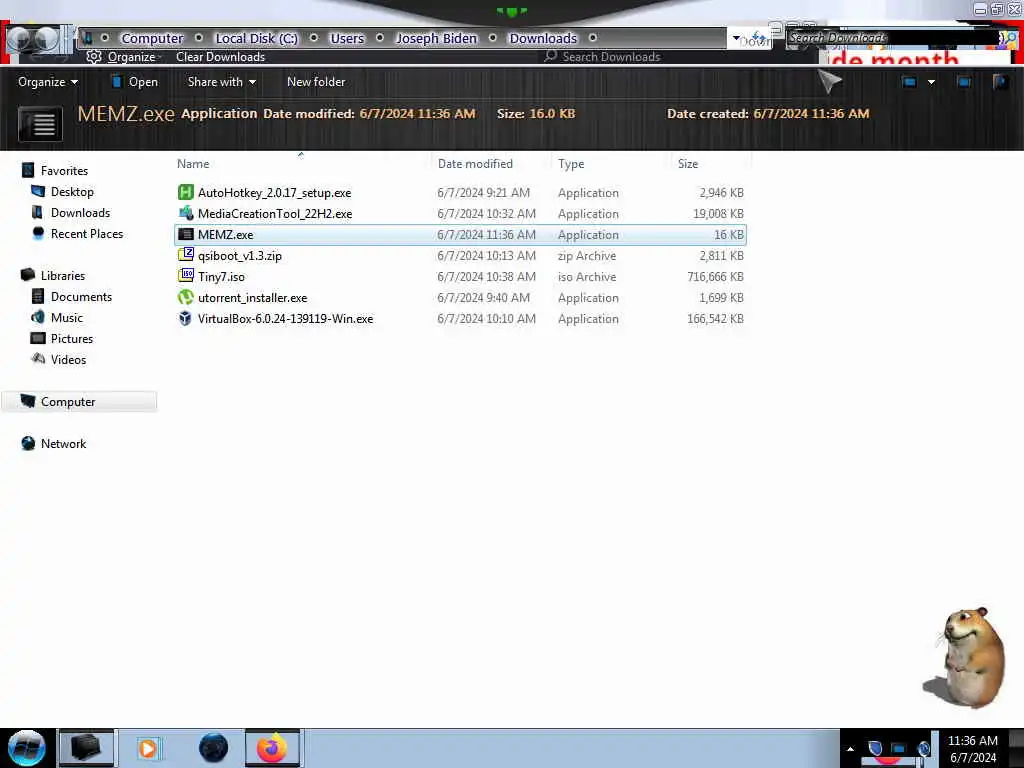The width and height of the screenshot is (1024, 768).
Task: Click the Open button in toolbar
Action: coord(135,82)
